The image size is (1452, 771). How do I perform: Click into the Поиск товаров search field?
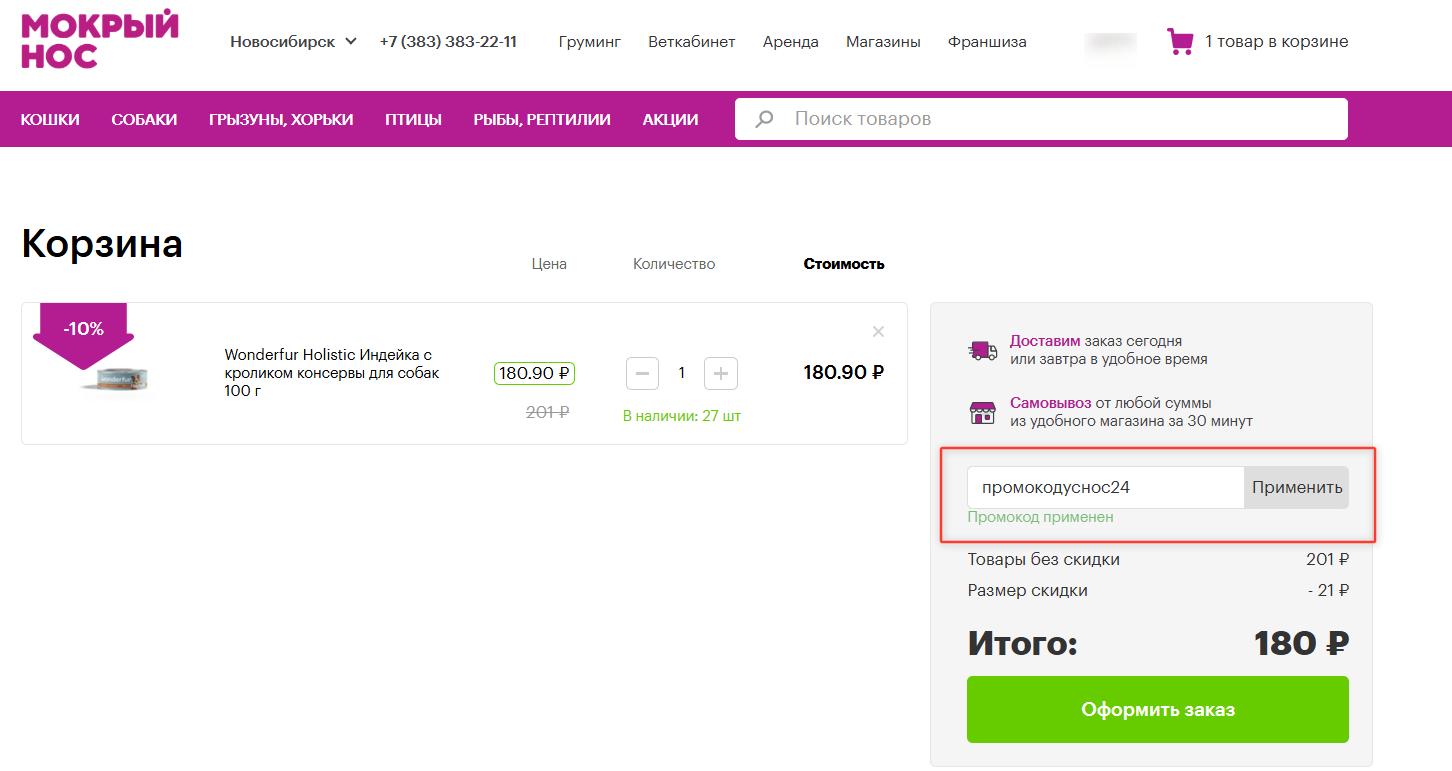[1060, 119]
